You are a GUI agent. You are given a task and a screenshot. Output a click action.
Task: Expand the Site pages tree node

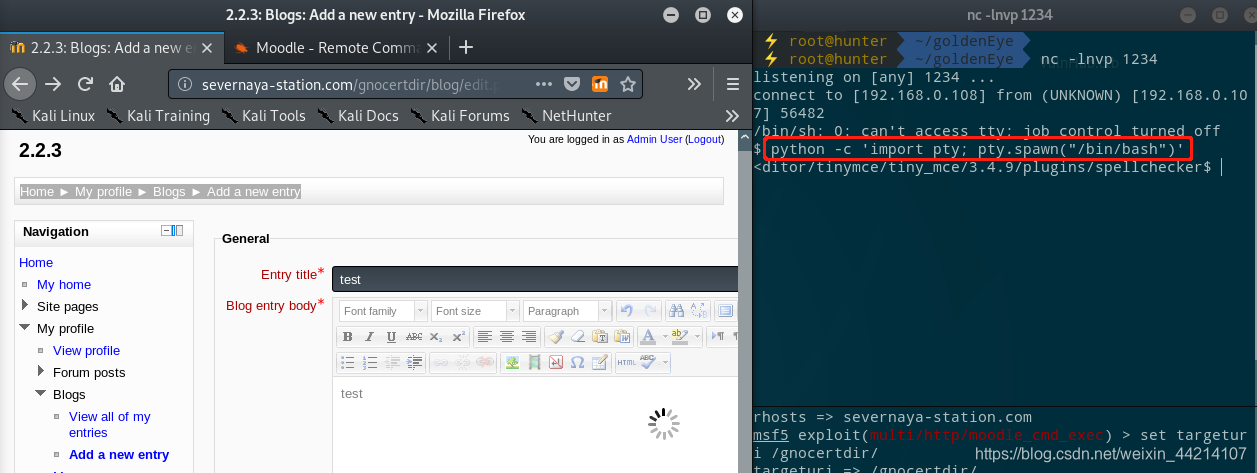tap(25, 306)
